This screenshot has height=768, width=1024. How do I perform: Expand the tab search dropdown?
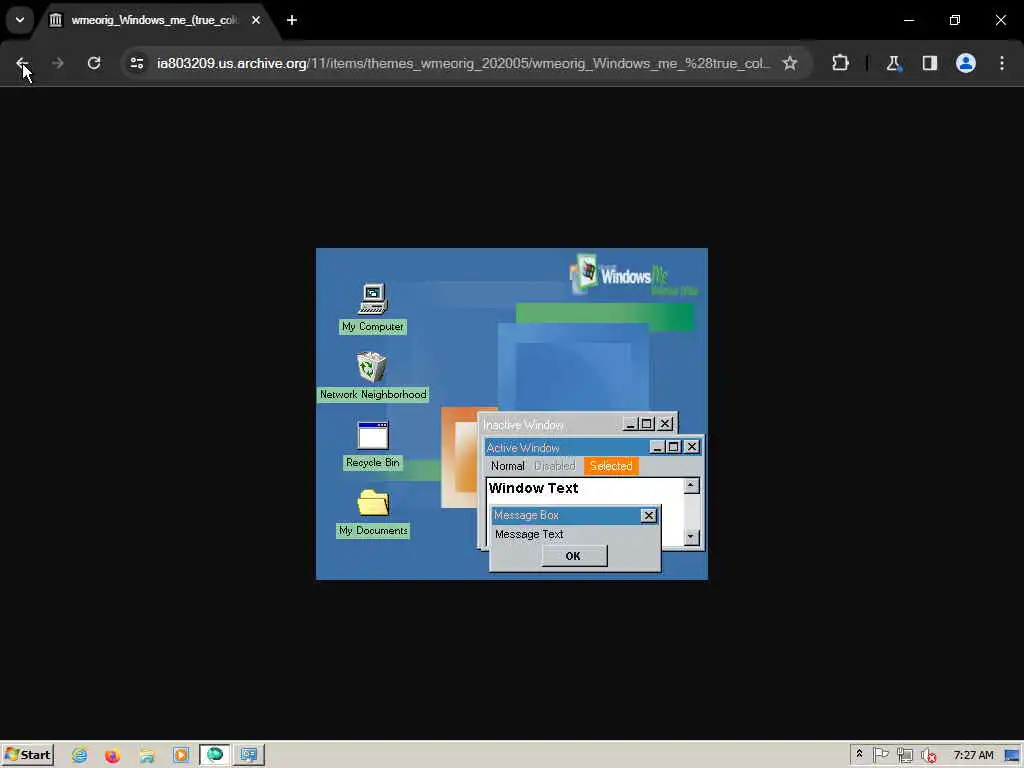tap(20, 20)
